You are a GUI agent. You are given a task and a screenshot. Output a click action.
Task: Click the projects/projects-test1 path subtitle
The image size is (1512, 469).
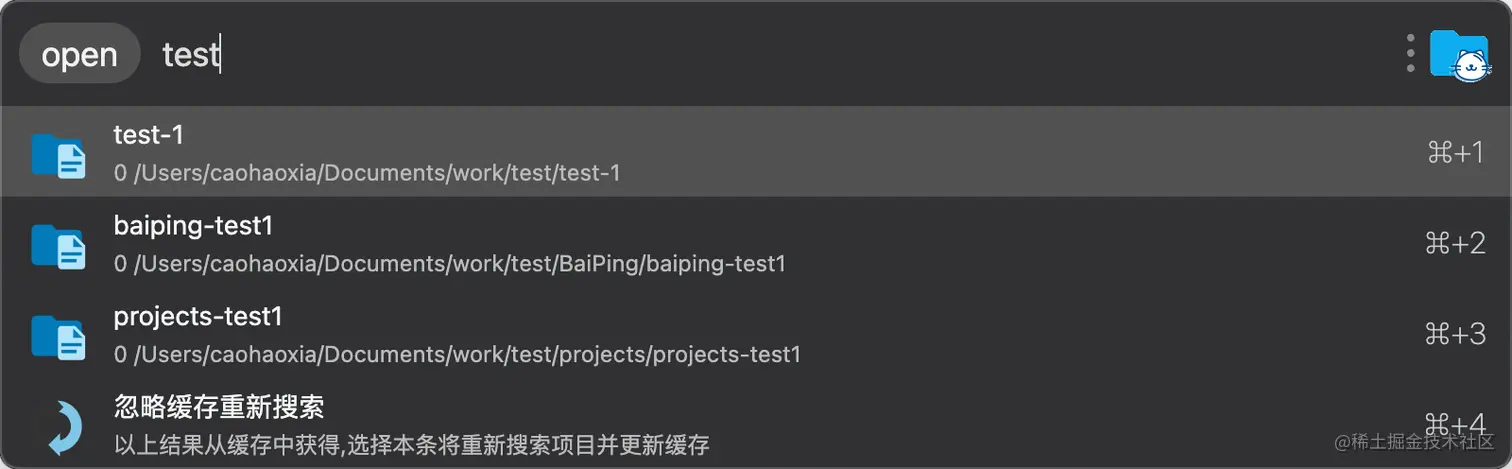click(457, 355)
